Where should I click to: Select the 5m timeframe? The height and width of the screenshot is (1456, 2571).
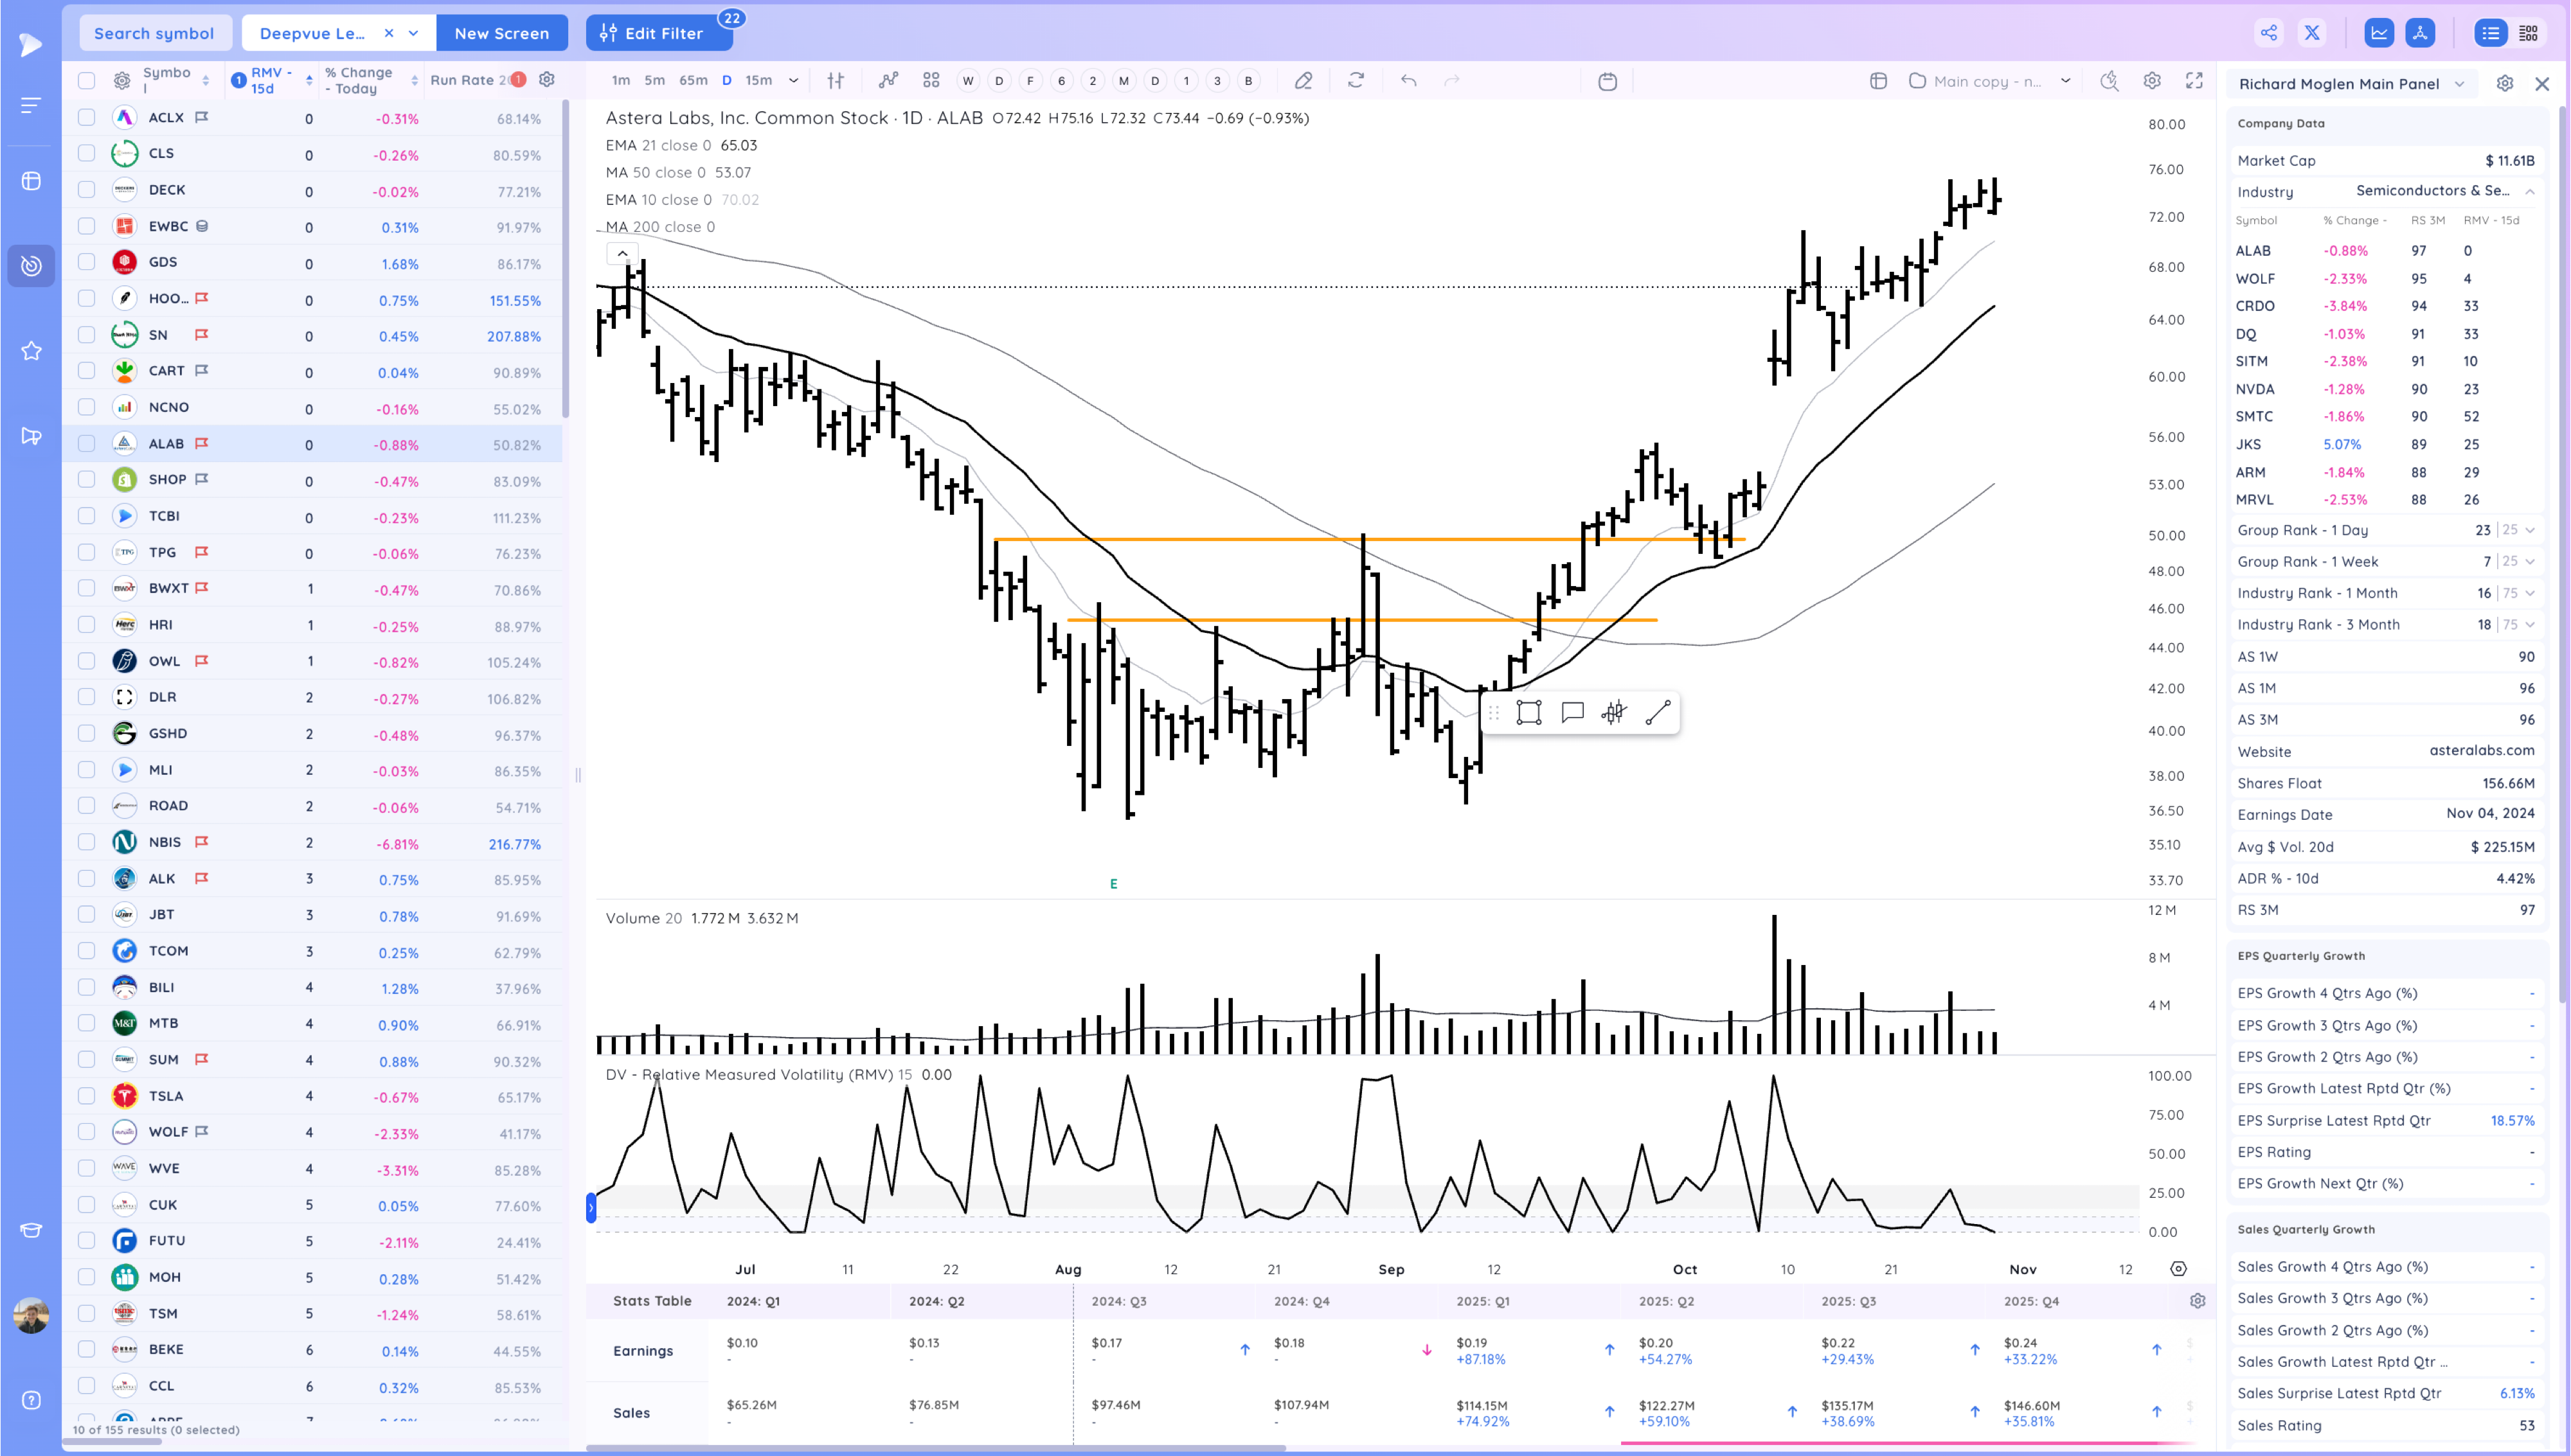pyautogui.click(x=654, y=81)
